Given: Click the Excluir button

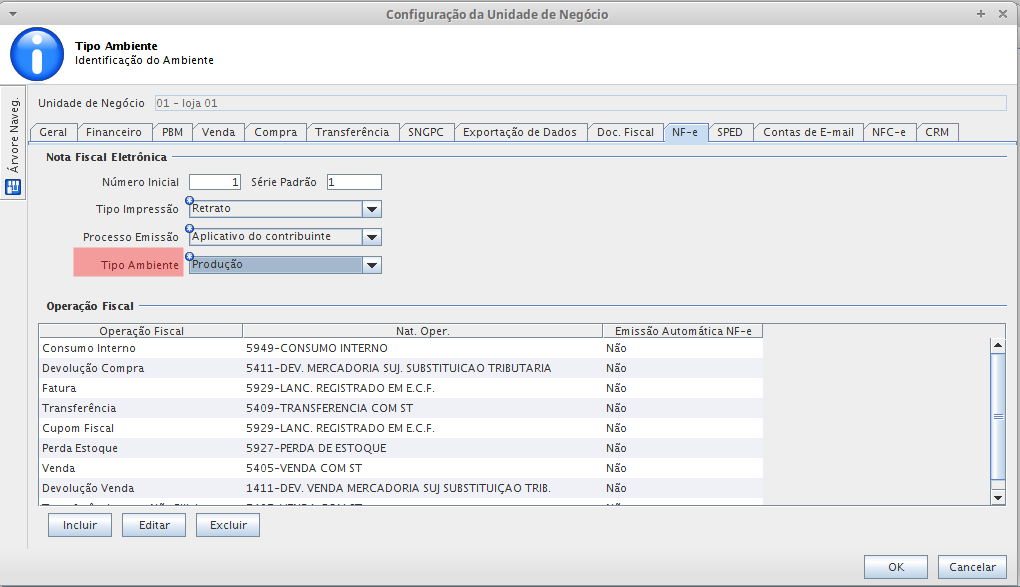Looking at the screenshot, I should click(228, 525).
